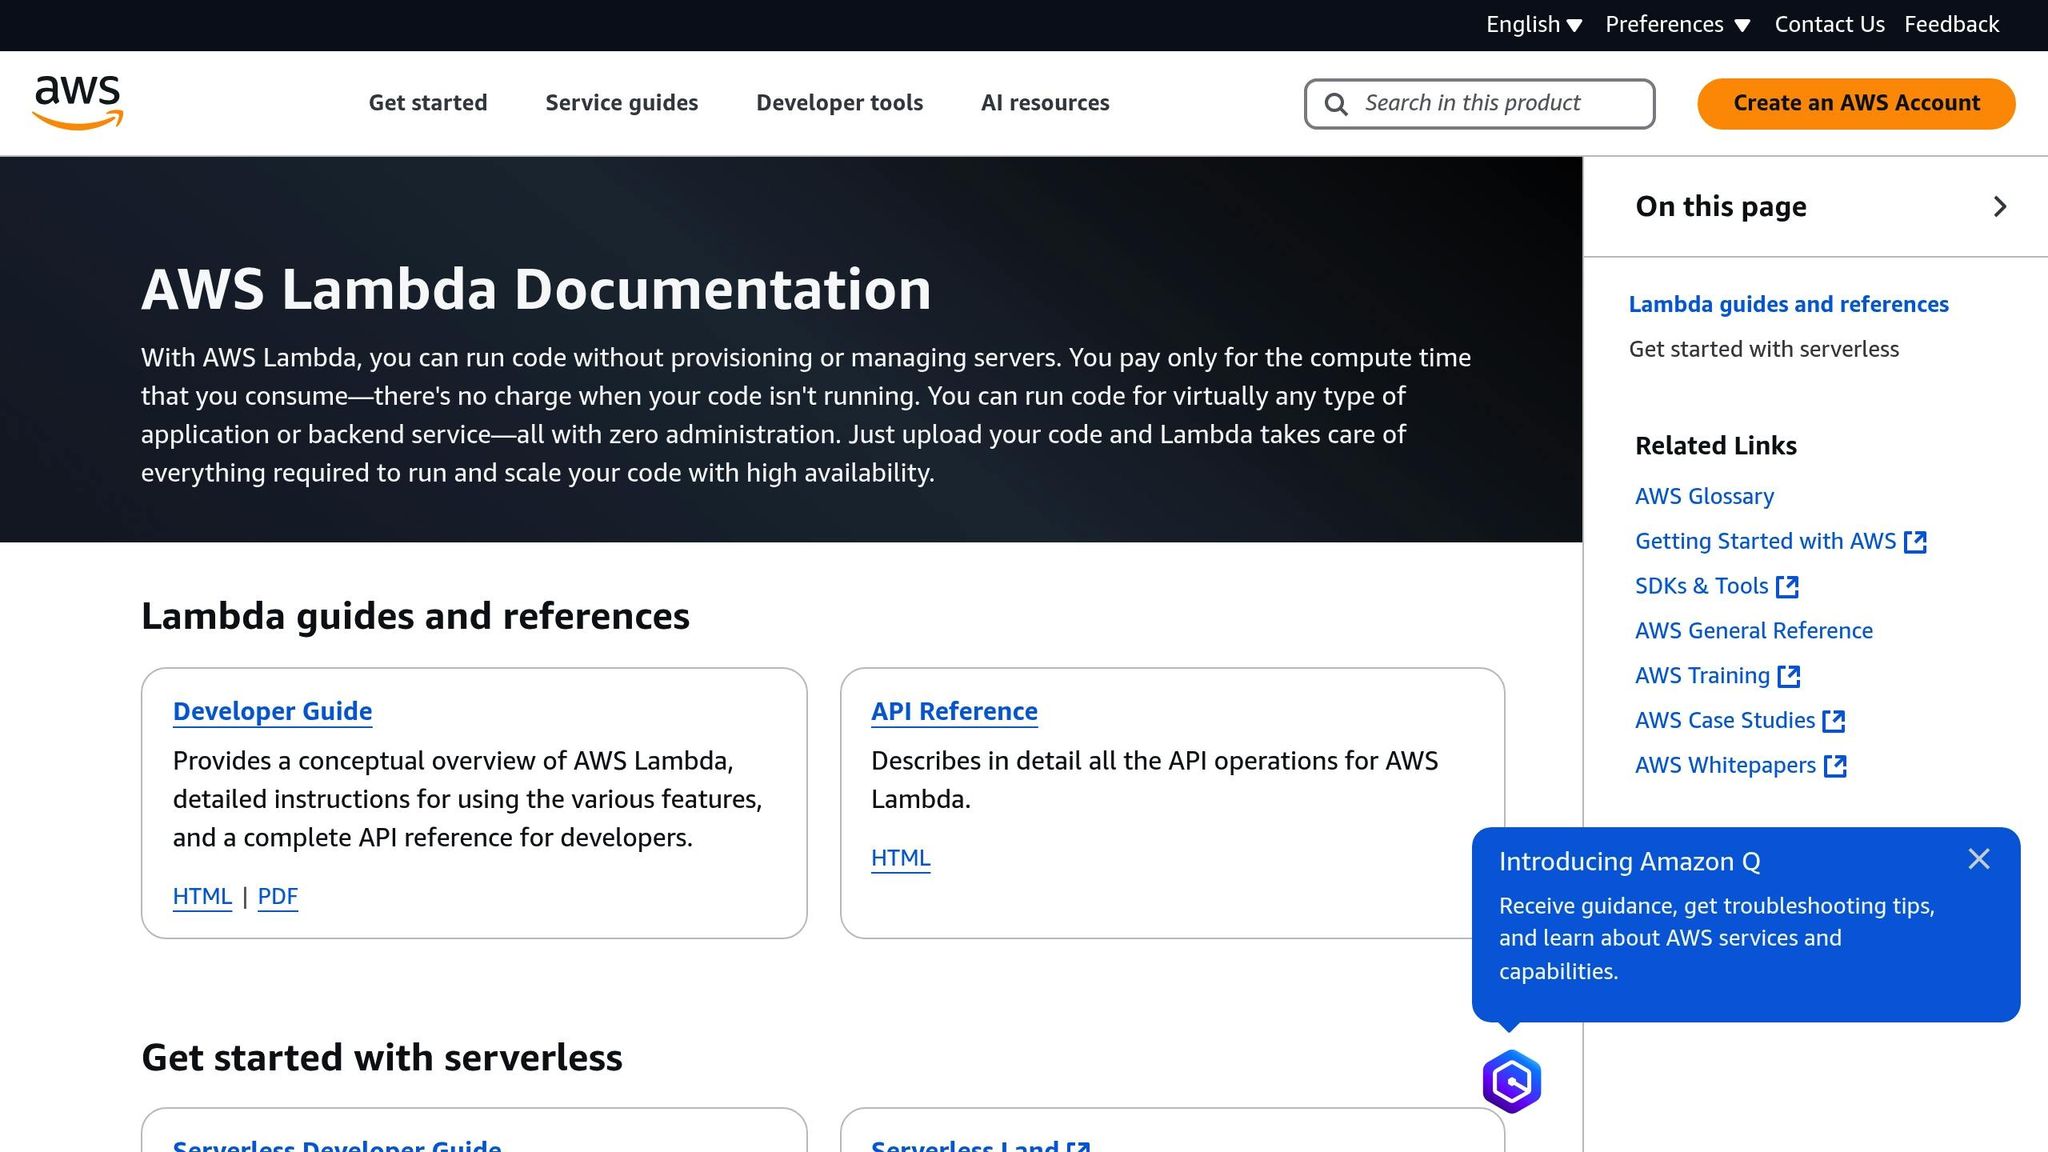Select the AI resources navigation item
The image size is (2048, 1152).
(1045, 102)
